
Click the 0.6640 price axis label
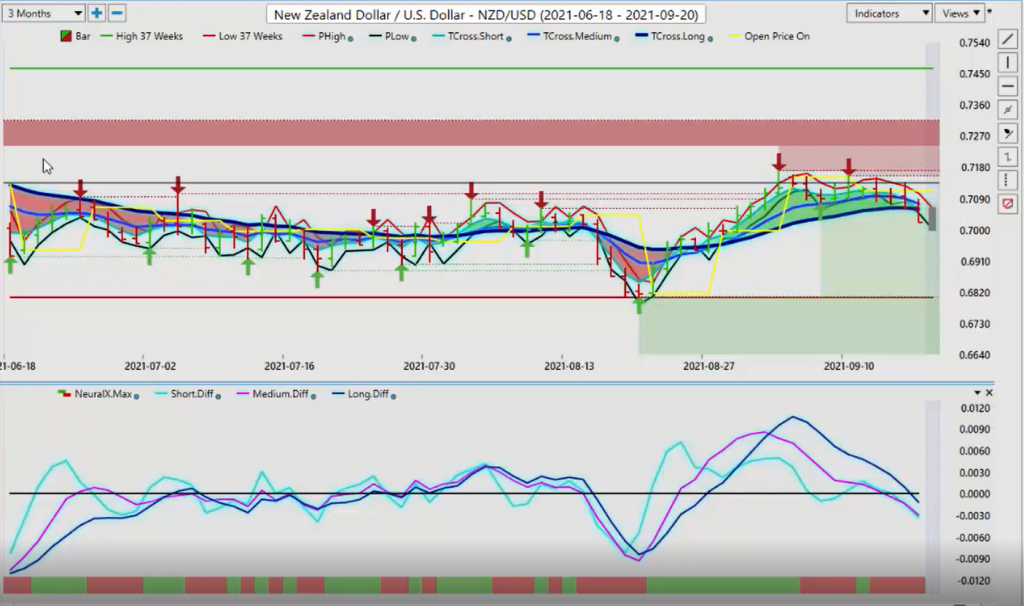(x=974, y=355)
